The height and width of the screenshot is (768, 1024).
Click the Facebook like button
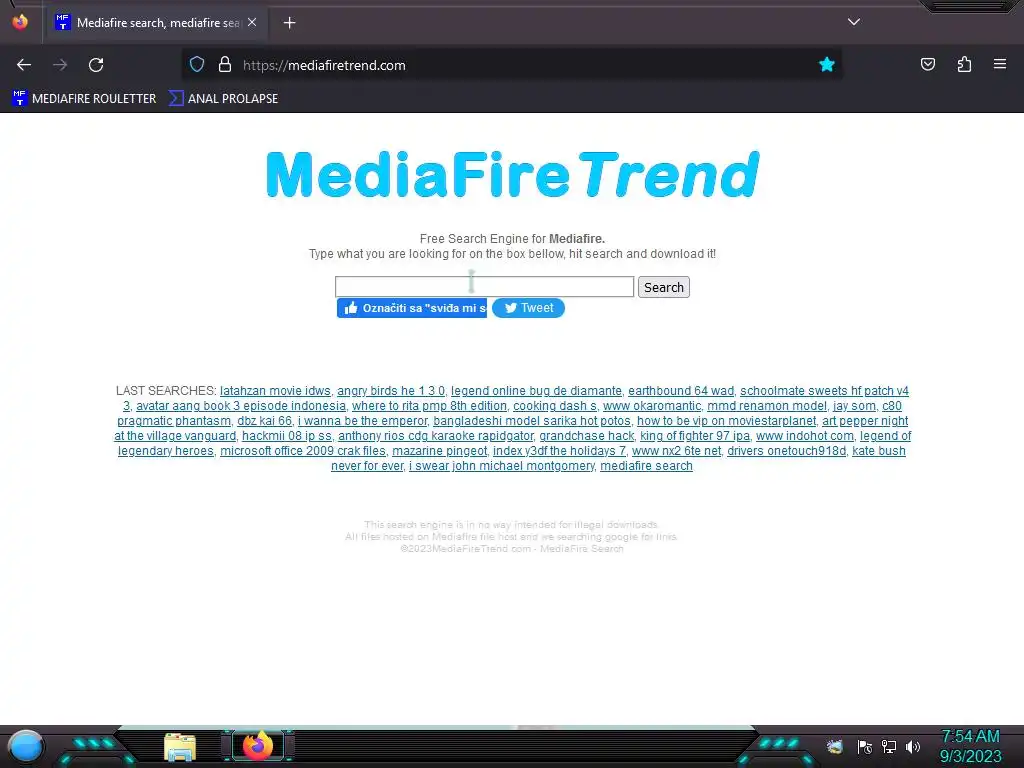coord(411,308)
